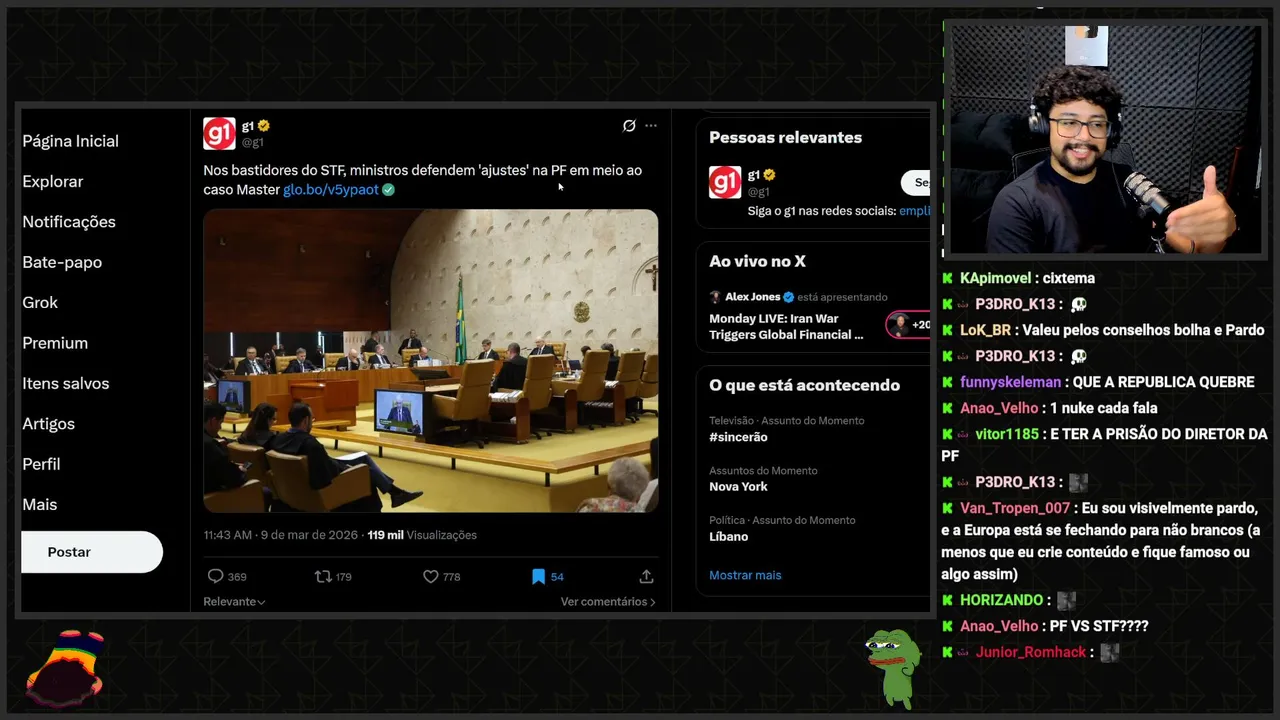Viewport: 1280px width, 720px height.
Task: Click the skull emote in P3DRO_K13's first message
Action: [x=1078, y=304]
